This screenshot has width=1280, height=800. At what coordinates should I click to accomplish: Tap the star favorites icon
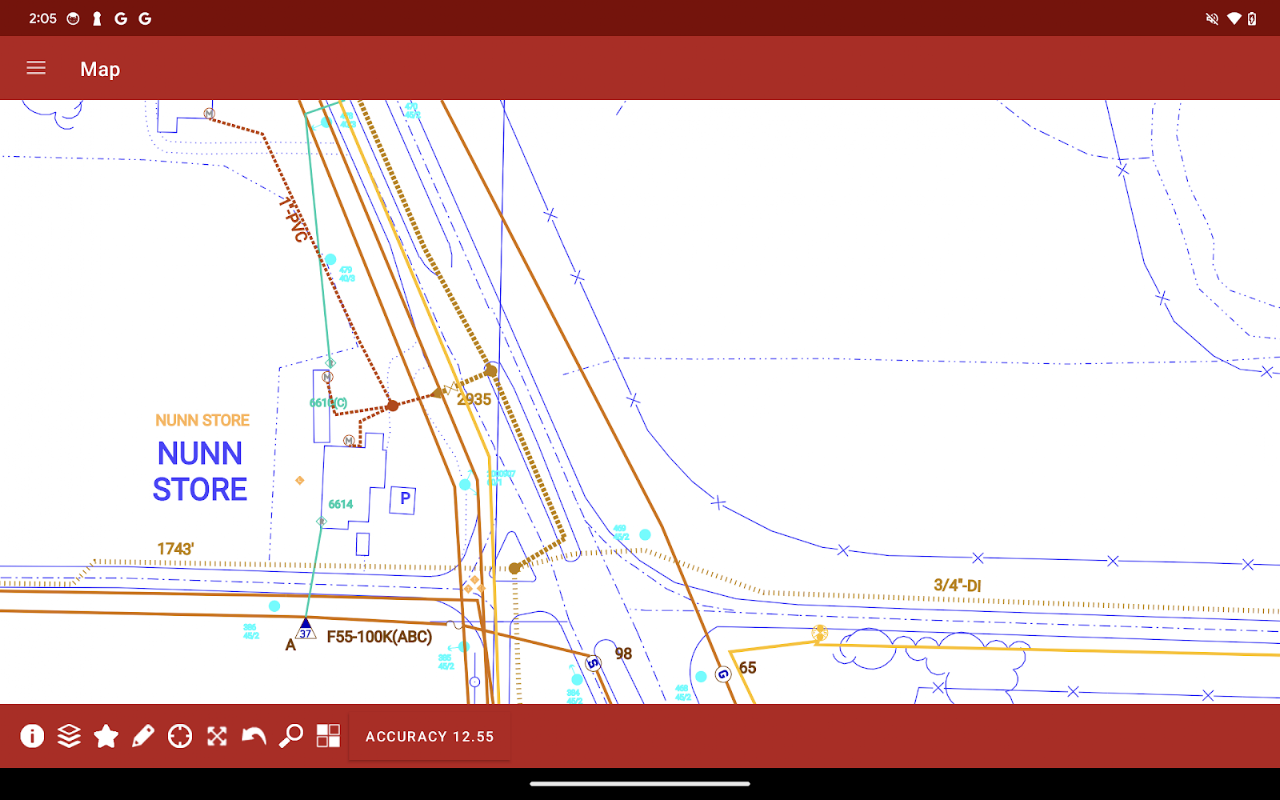106,736
